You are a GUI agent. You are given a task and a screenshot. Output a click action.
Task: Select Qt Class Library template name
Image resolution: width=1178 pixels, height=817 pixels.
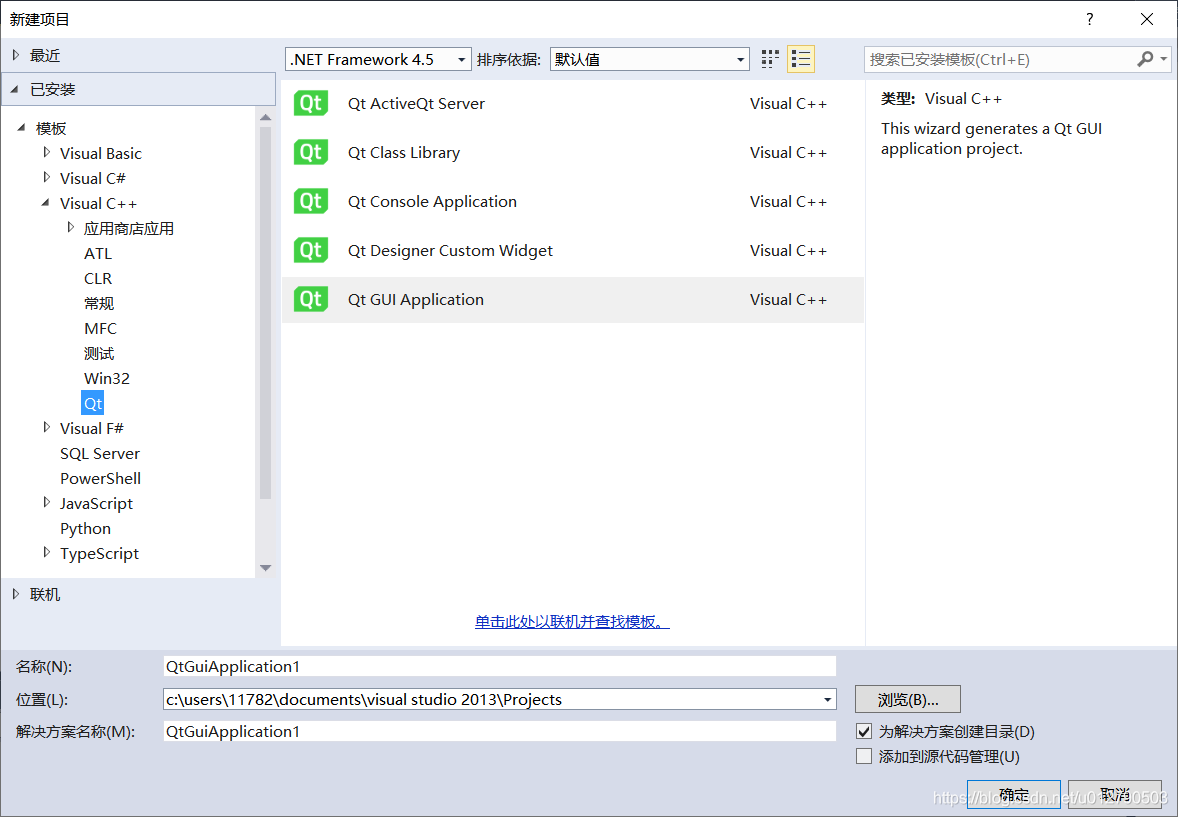(403, 153)
